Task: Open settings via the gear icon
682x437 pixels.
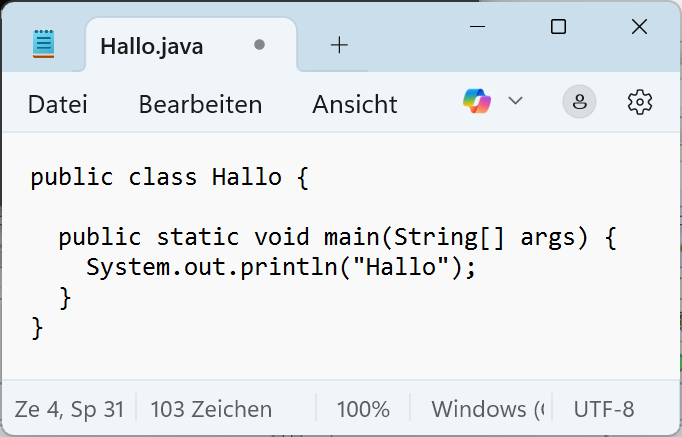Action: pos(640,102)
